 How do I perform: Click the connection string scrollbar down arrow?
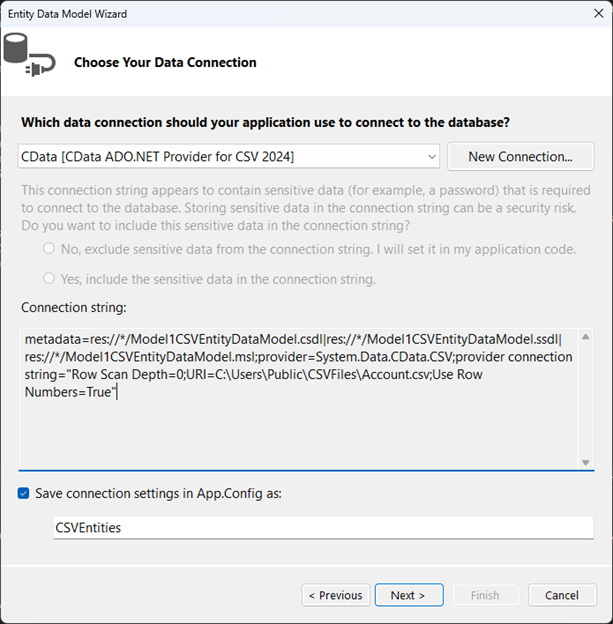point(586,461)
